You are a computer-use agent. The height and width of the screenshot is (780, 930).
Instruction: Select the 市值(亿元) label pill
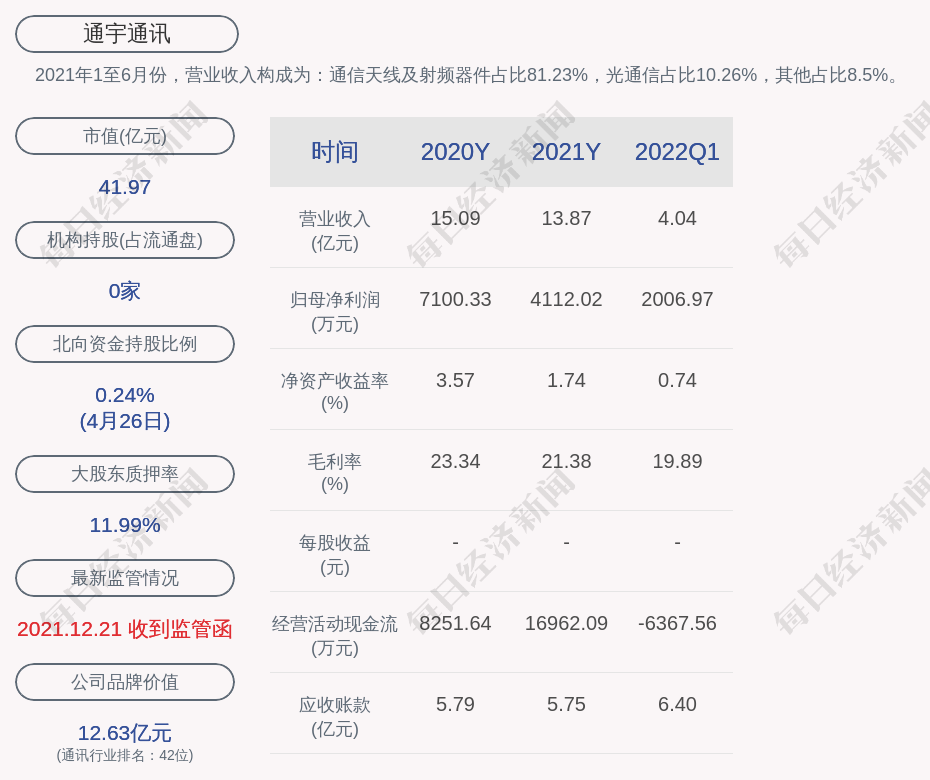125,136
